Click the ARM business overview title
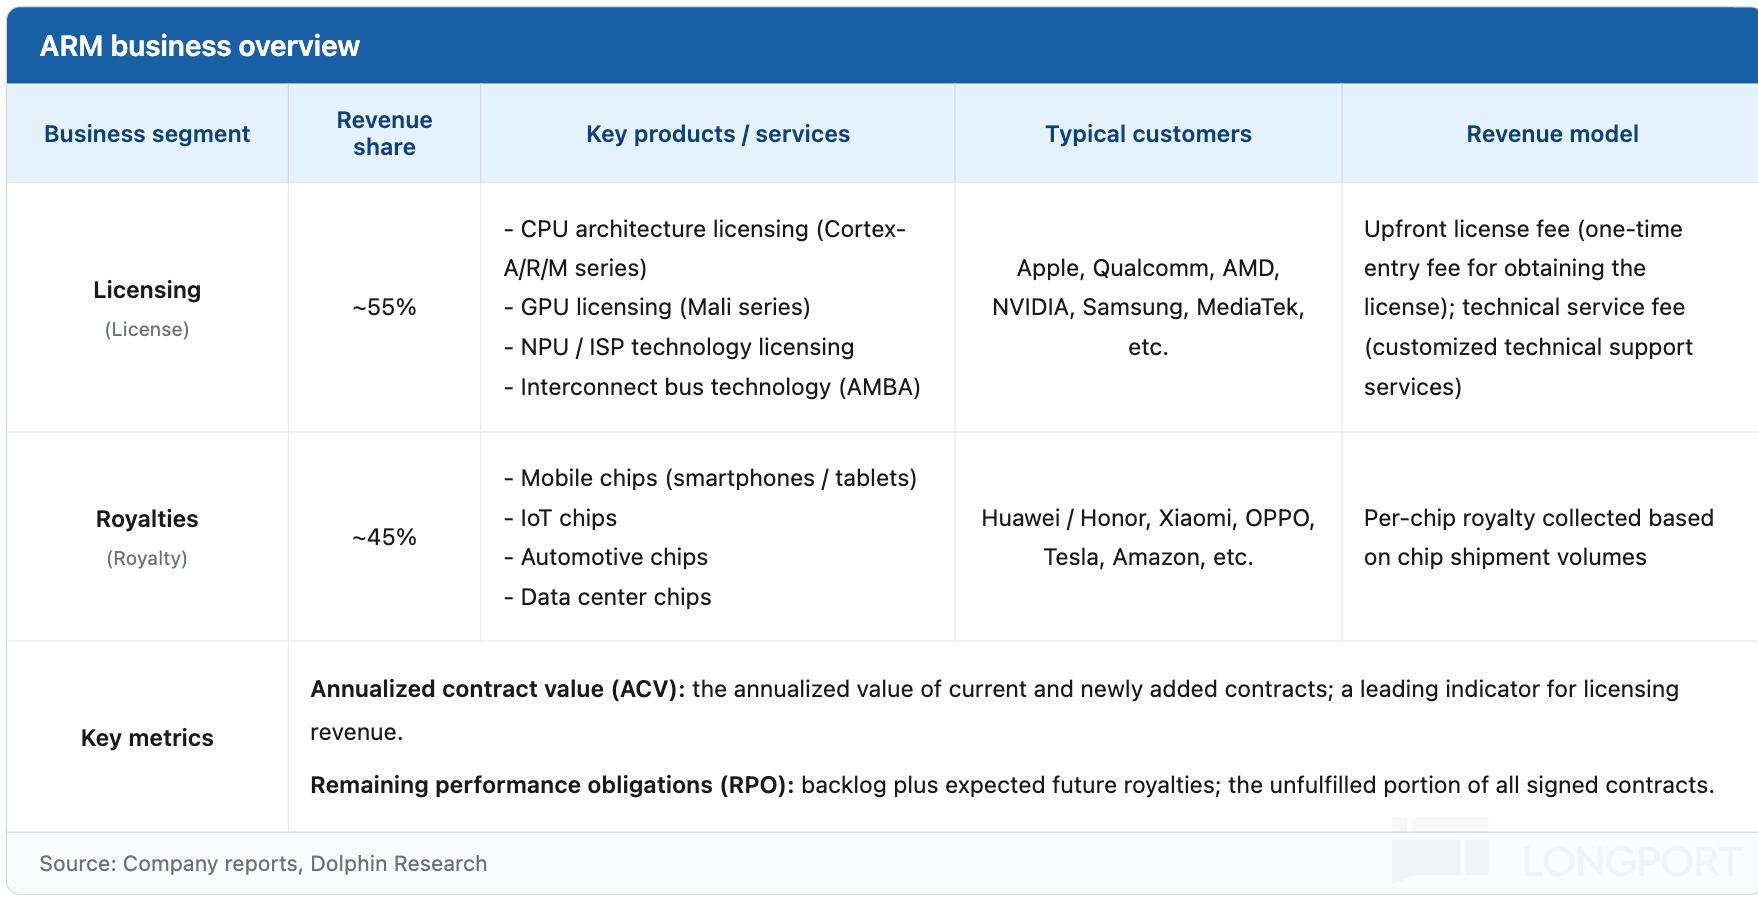Screen dimensions: 1758x900 coord(199,46)
